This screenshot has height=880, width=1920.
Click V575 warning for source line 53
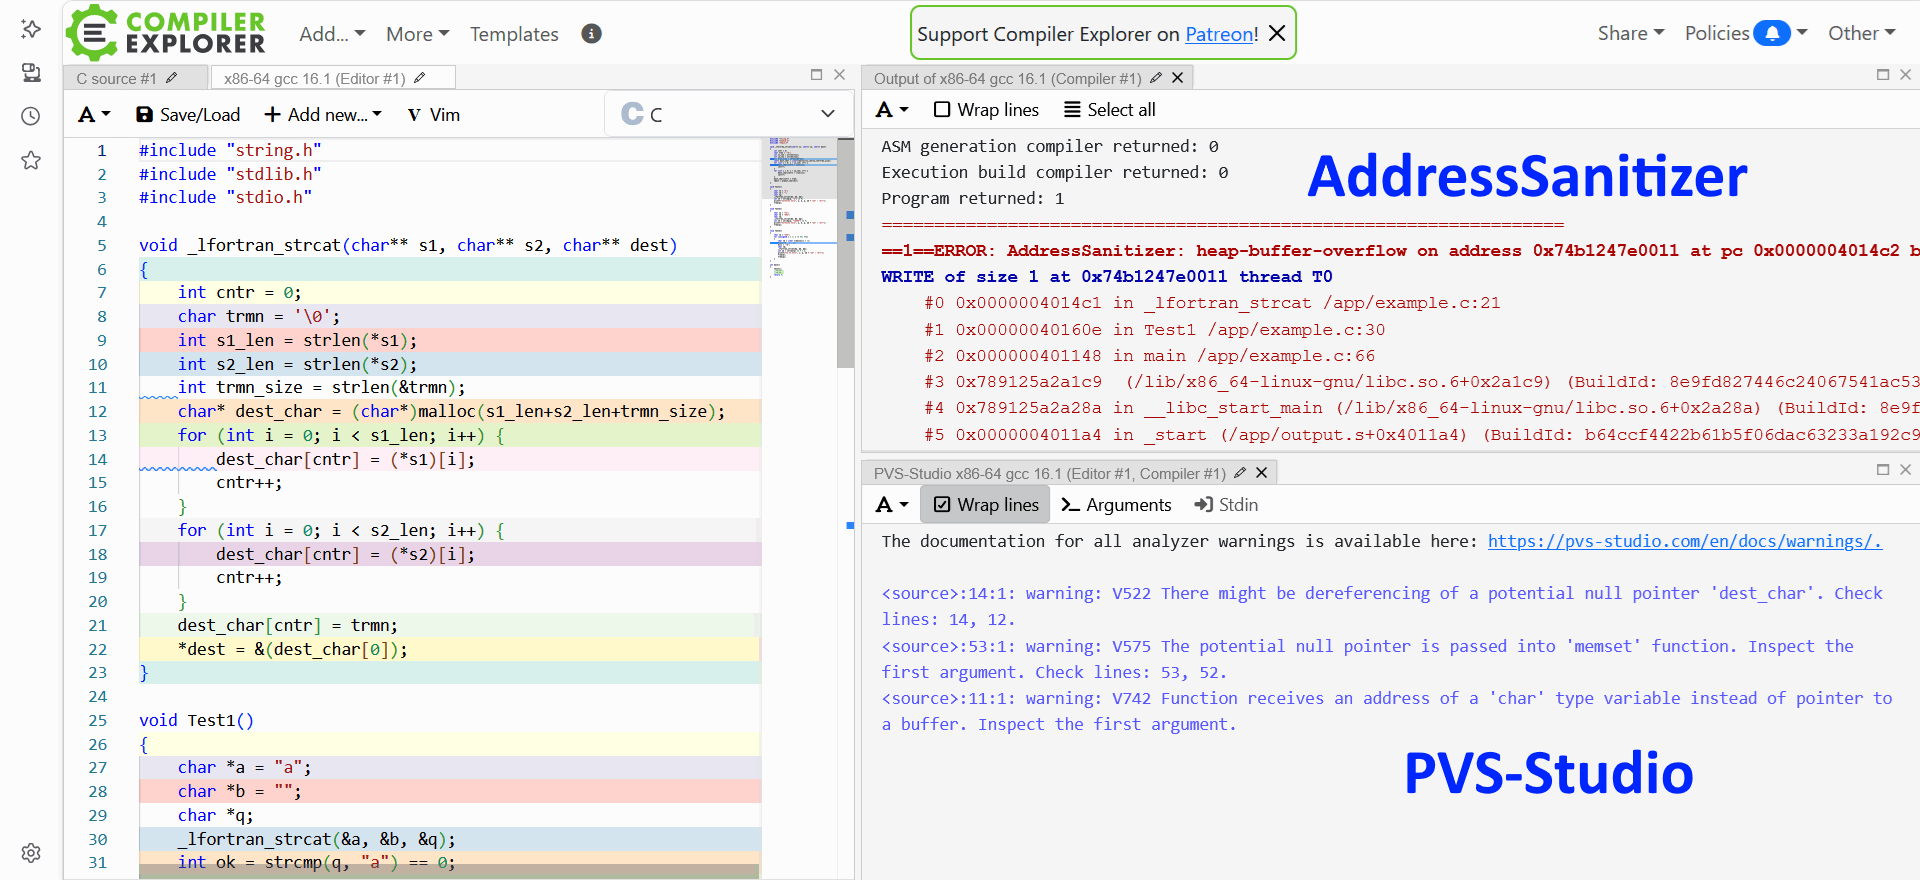tap(1368, 659)
